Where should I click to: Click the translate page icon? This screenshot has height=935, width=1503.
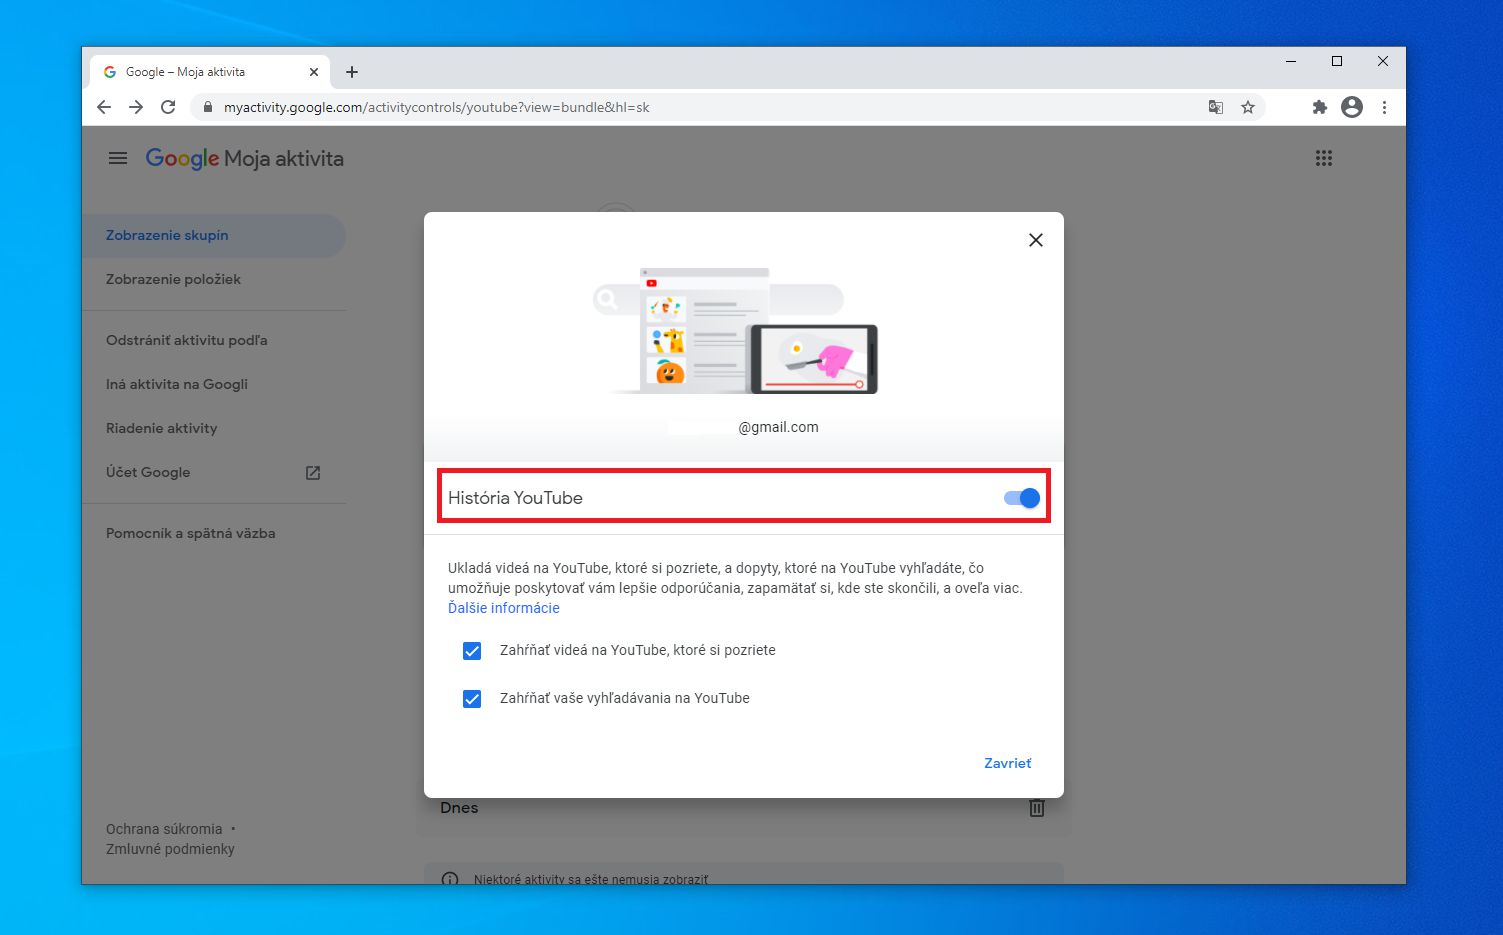click(1216, 107)
